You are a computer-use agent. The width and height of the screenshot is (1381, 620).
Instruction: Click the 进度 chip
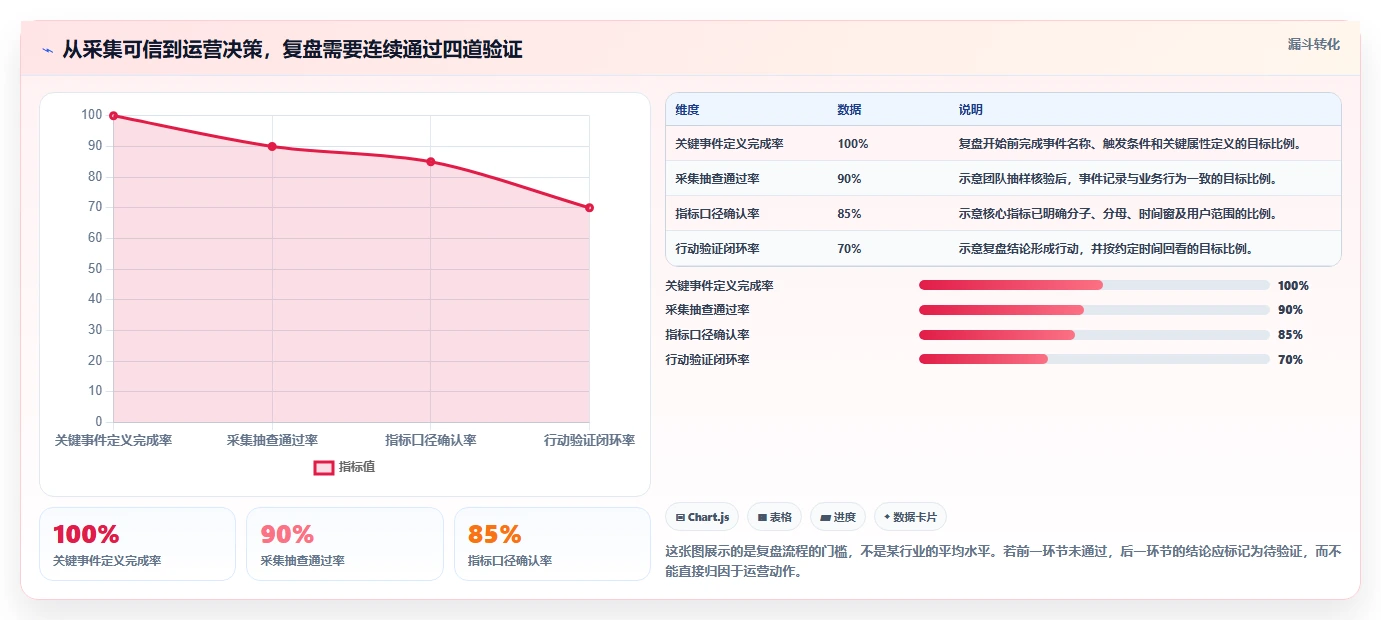pyautogui.click(x=838, y=517)
